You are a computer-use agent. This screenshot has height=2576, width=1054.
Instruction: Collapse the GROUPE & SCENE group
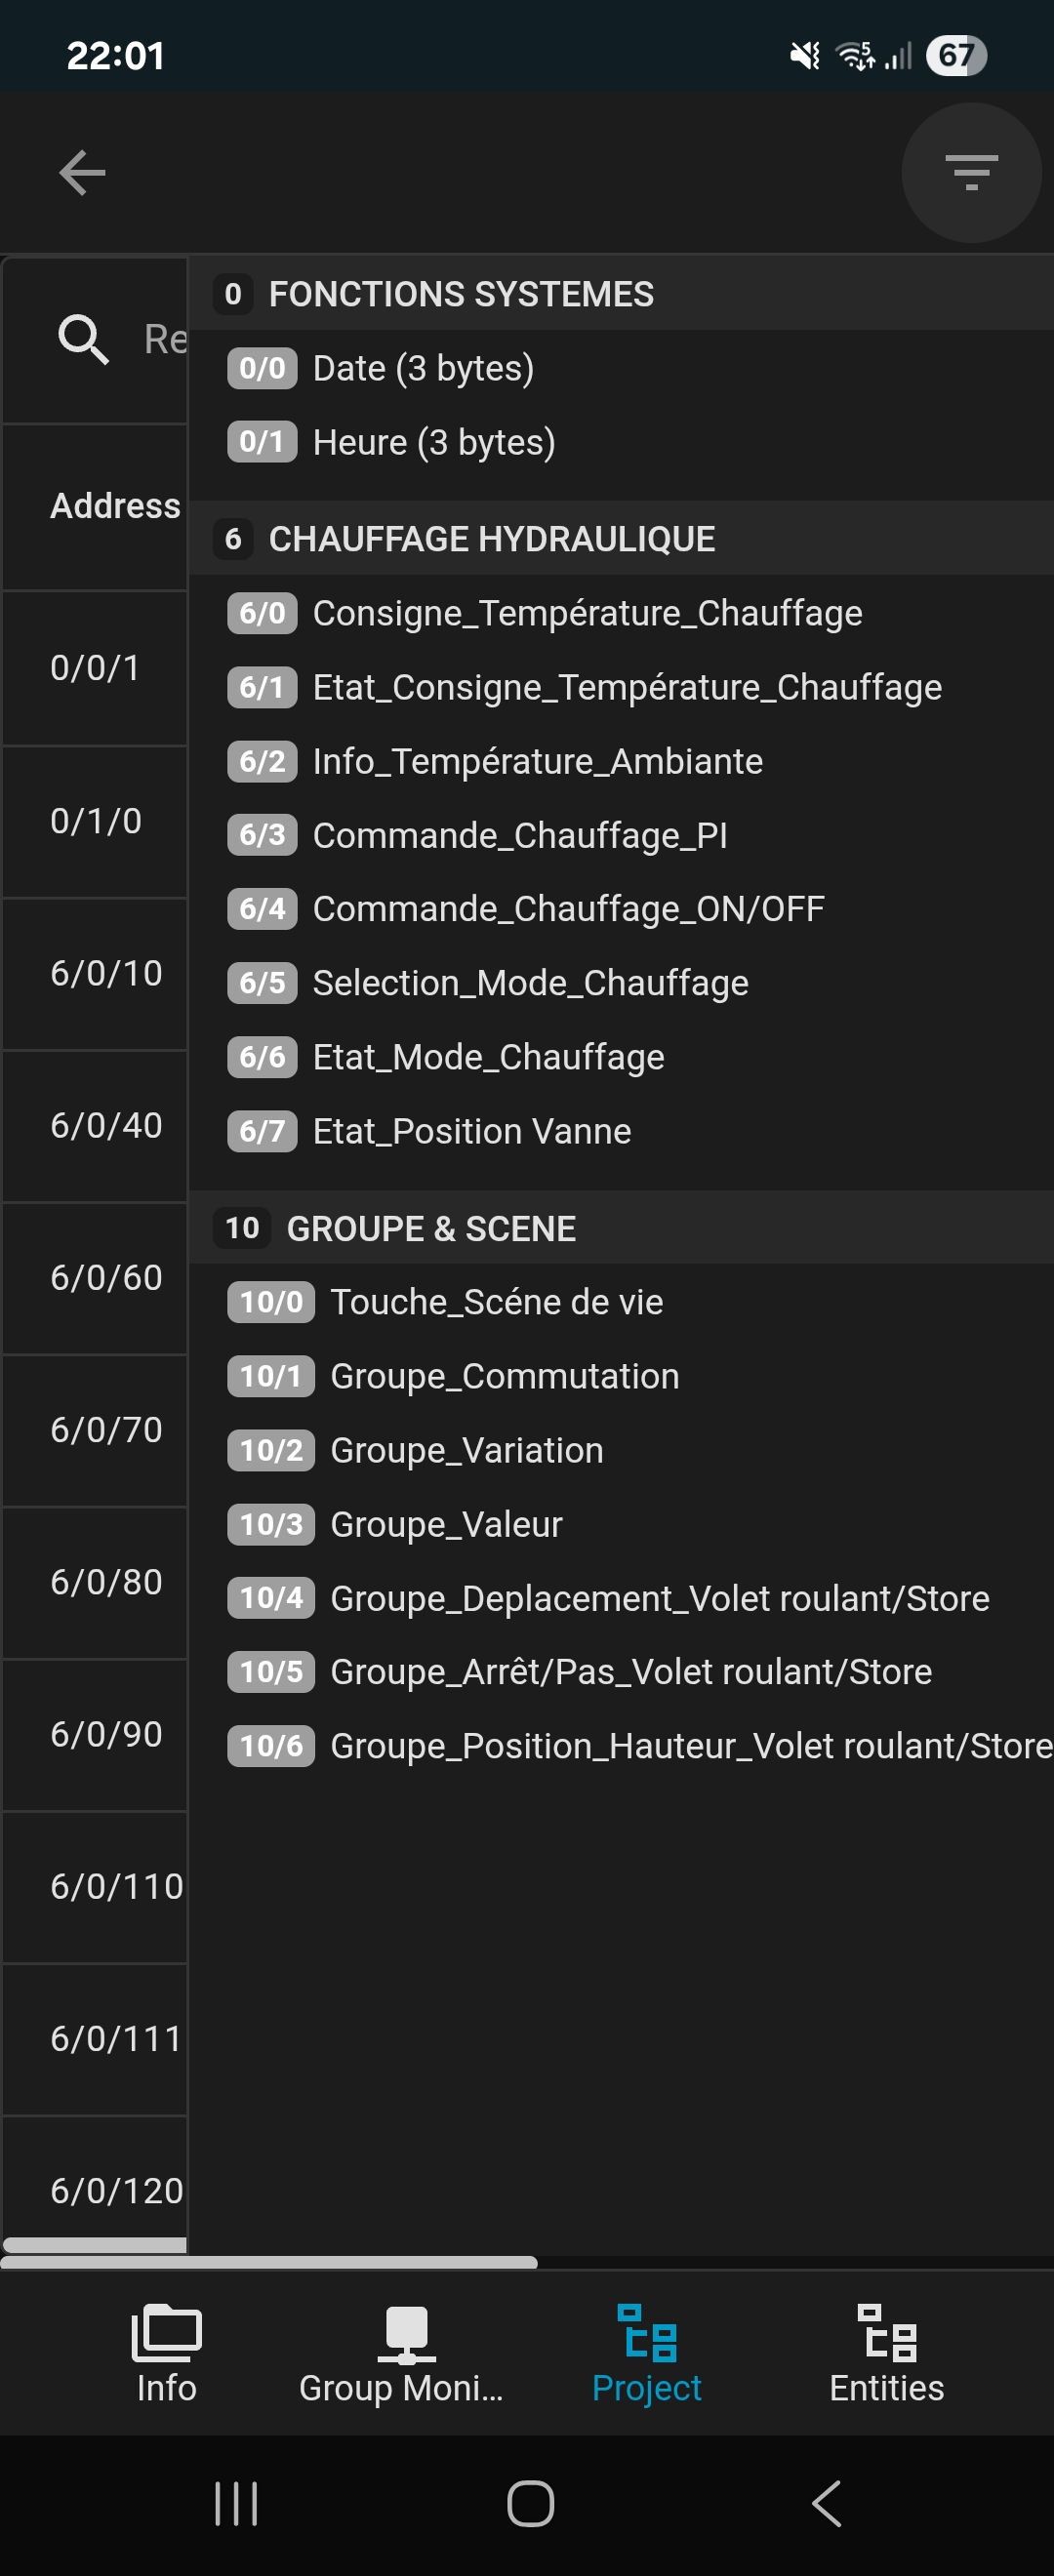pyautogui.click(x=430, y=1228)
